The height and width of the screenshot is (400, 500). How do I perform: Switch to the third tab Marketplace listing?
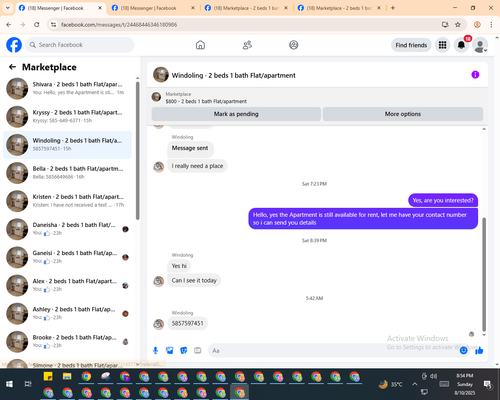coord(246,8)
